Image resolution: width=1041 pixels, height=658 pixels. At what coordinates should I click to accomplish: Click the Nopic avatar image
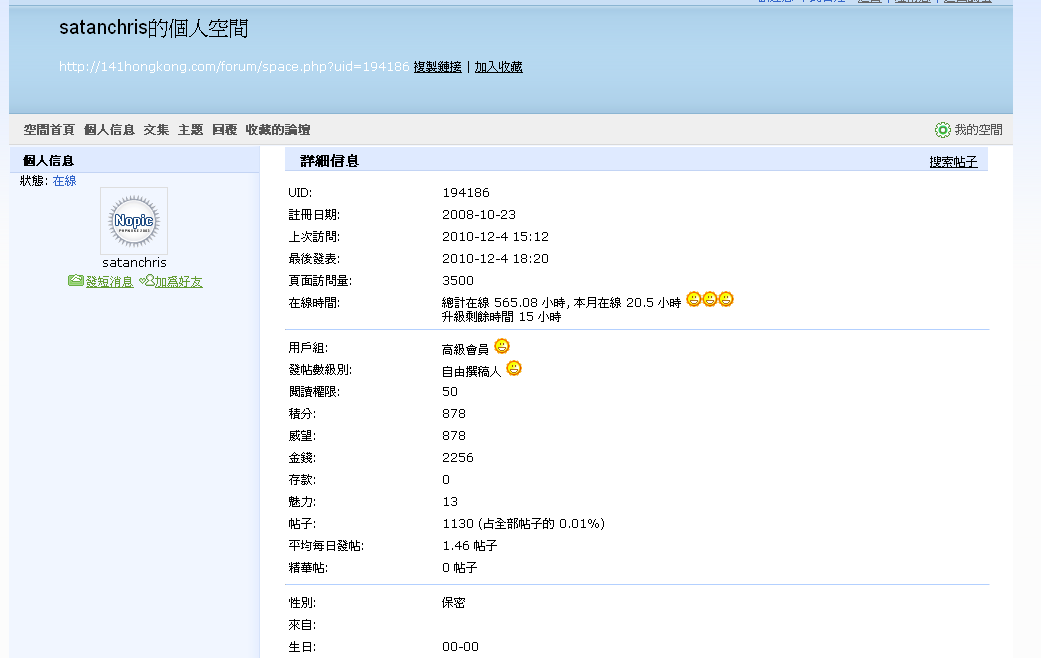(x=134, y=221)
